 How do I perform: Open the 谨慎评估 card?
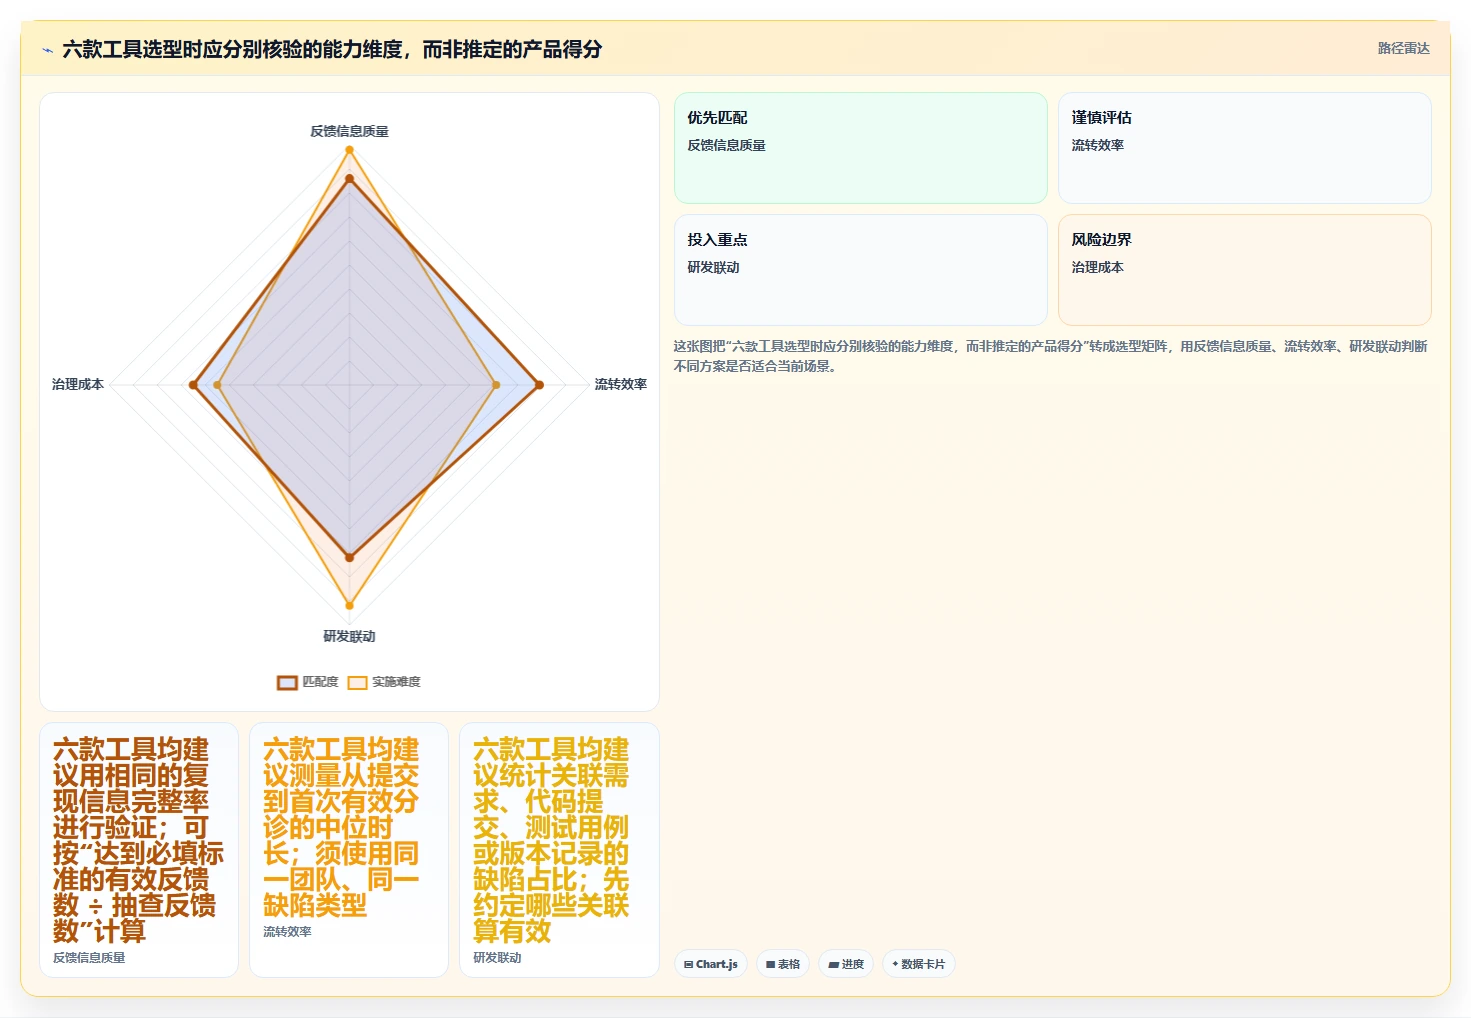coord(1244,148)
